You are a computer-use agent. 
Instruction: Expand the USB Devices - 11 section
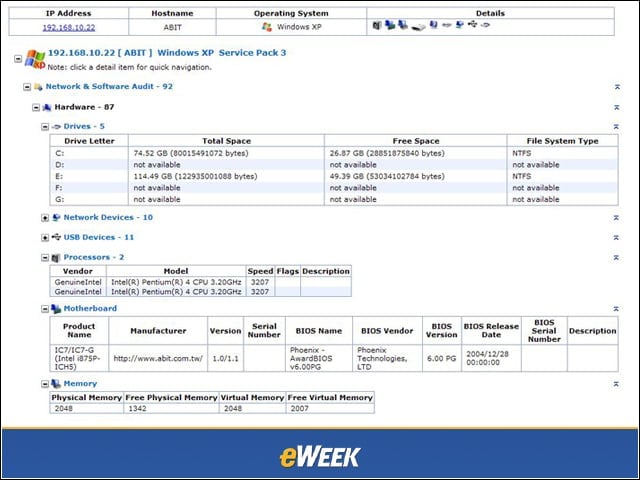pos(45,238)
